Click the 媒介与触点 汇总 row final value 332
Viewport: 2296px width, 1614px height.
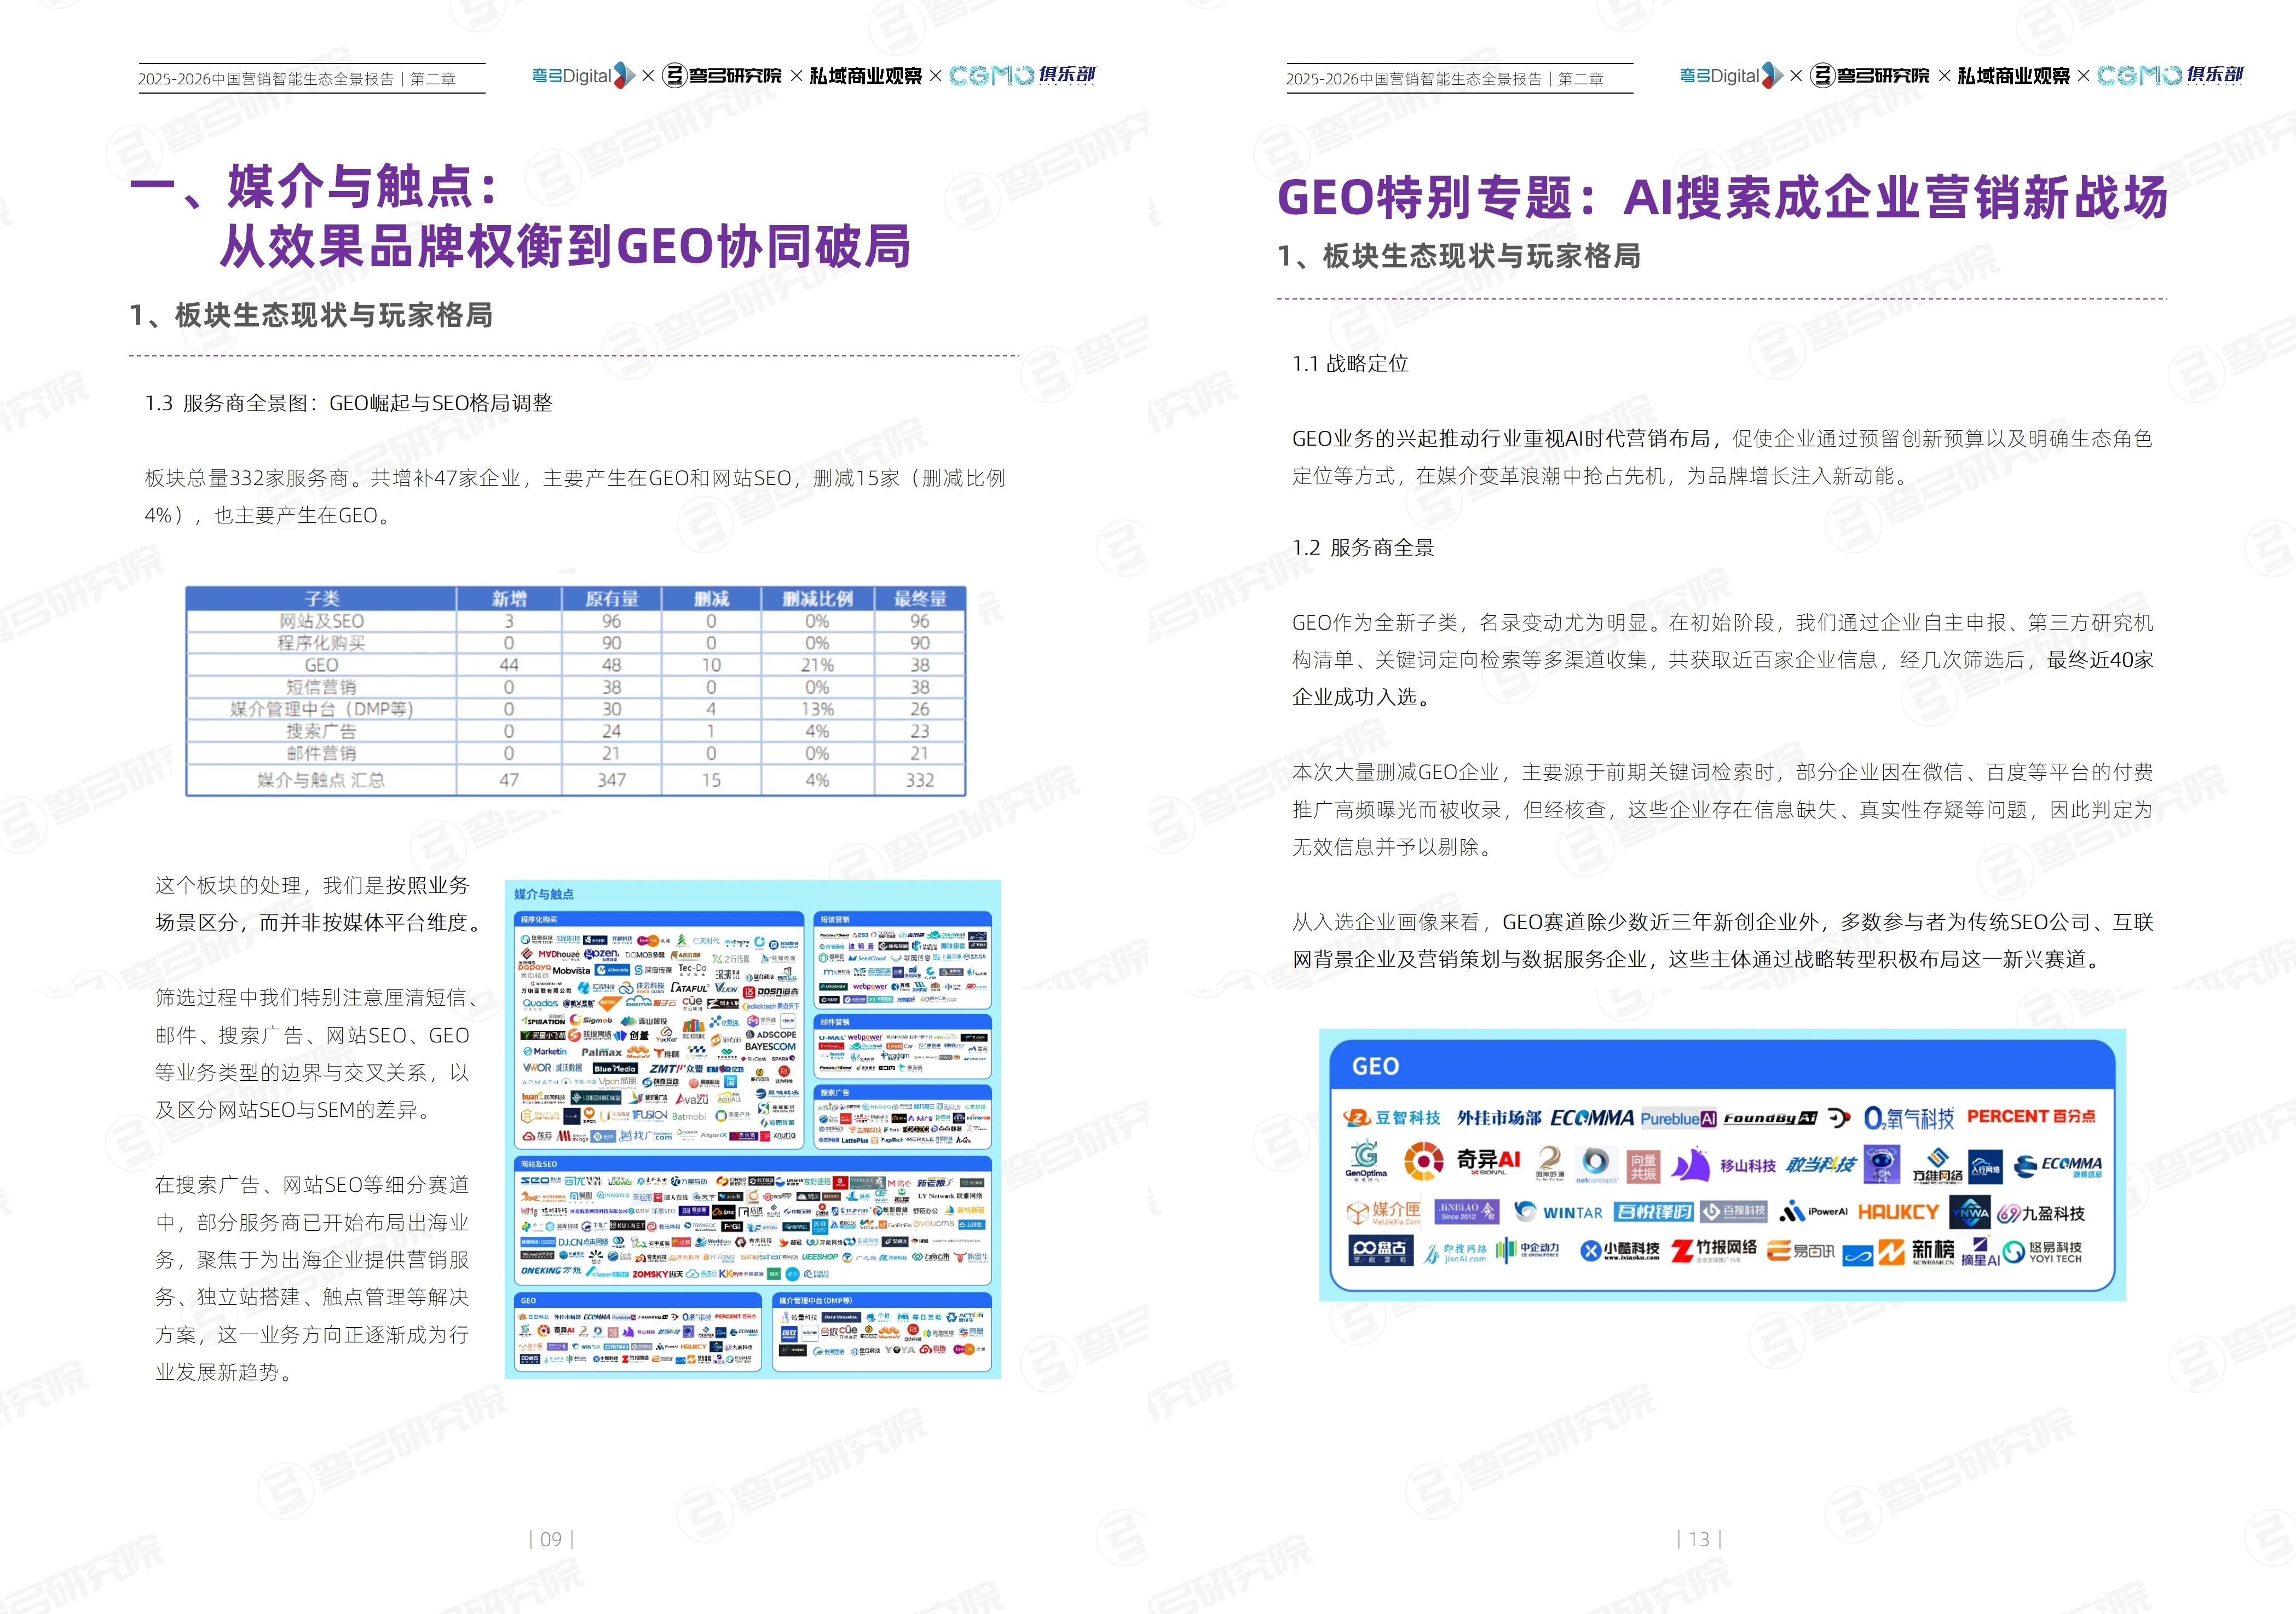(x=919, y=780)
